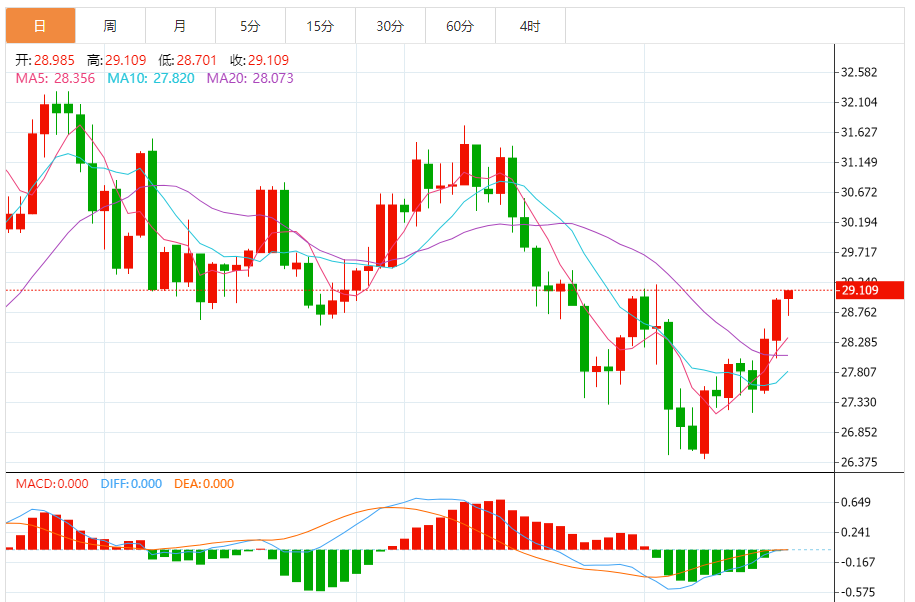Click the 0.649 MACD axis label
Viewport: 915px width, 602px height.
[855, 502]
